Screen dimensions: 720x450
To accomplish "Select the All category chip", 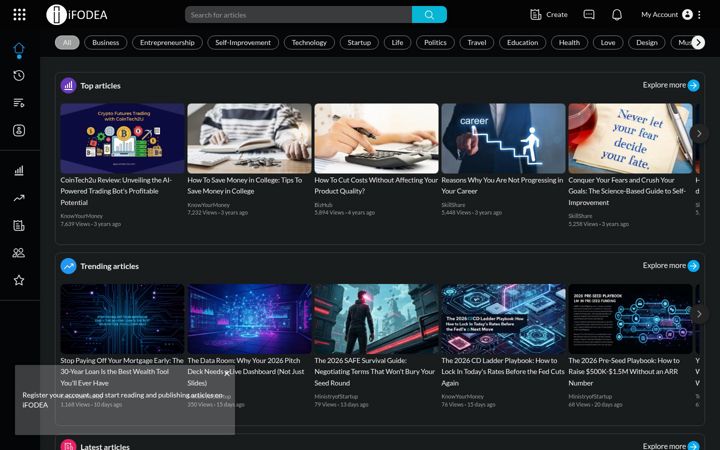I will (x=67, y=43).
